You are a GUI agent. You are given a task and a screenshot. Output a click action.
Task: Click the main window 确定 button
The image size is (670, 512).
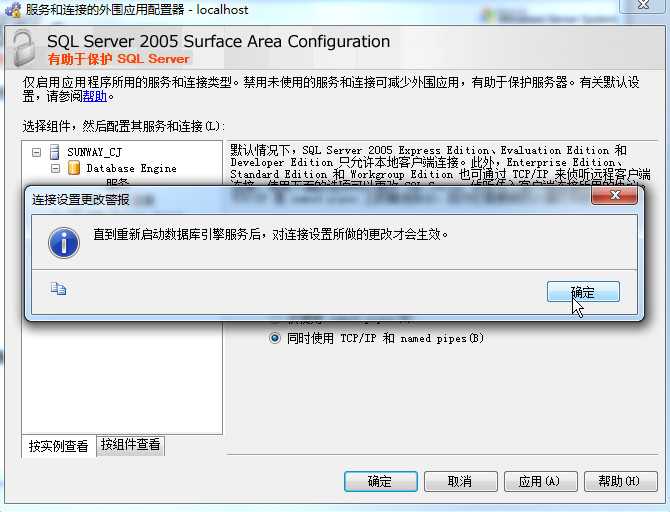380,481
